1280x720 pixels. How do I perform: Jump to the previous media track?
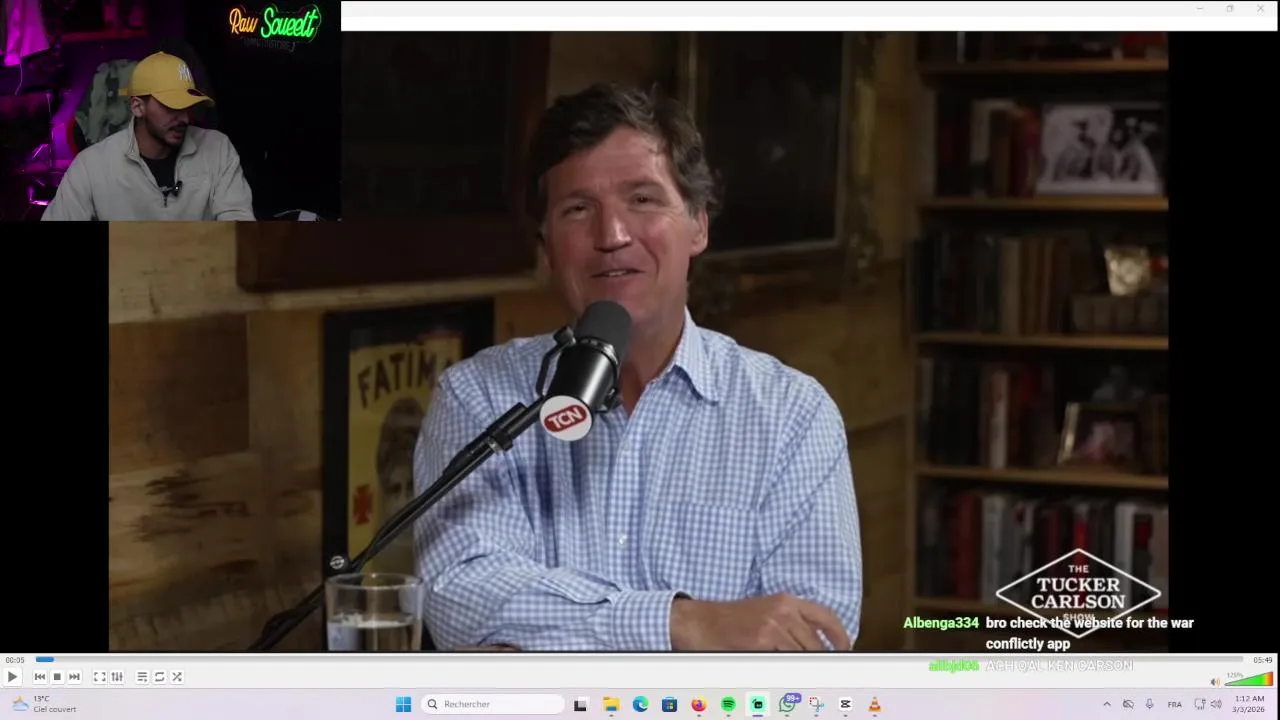click(40, 677)
